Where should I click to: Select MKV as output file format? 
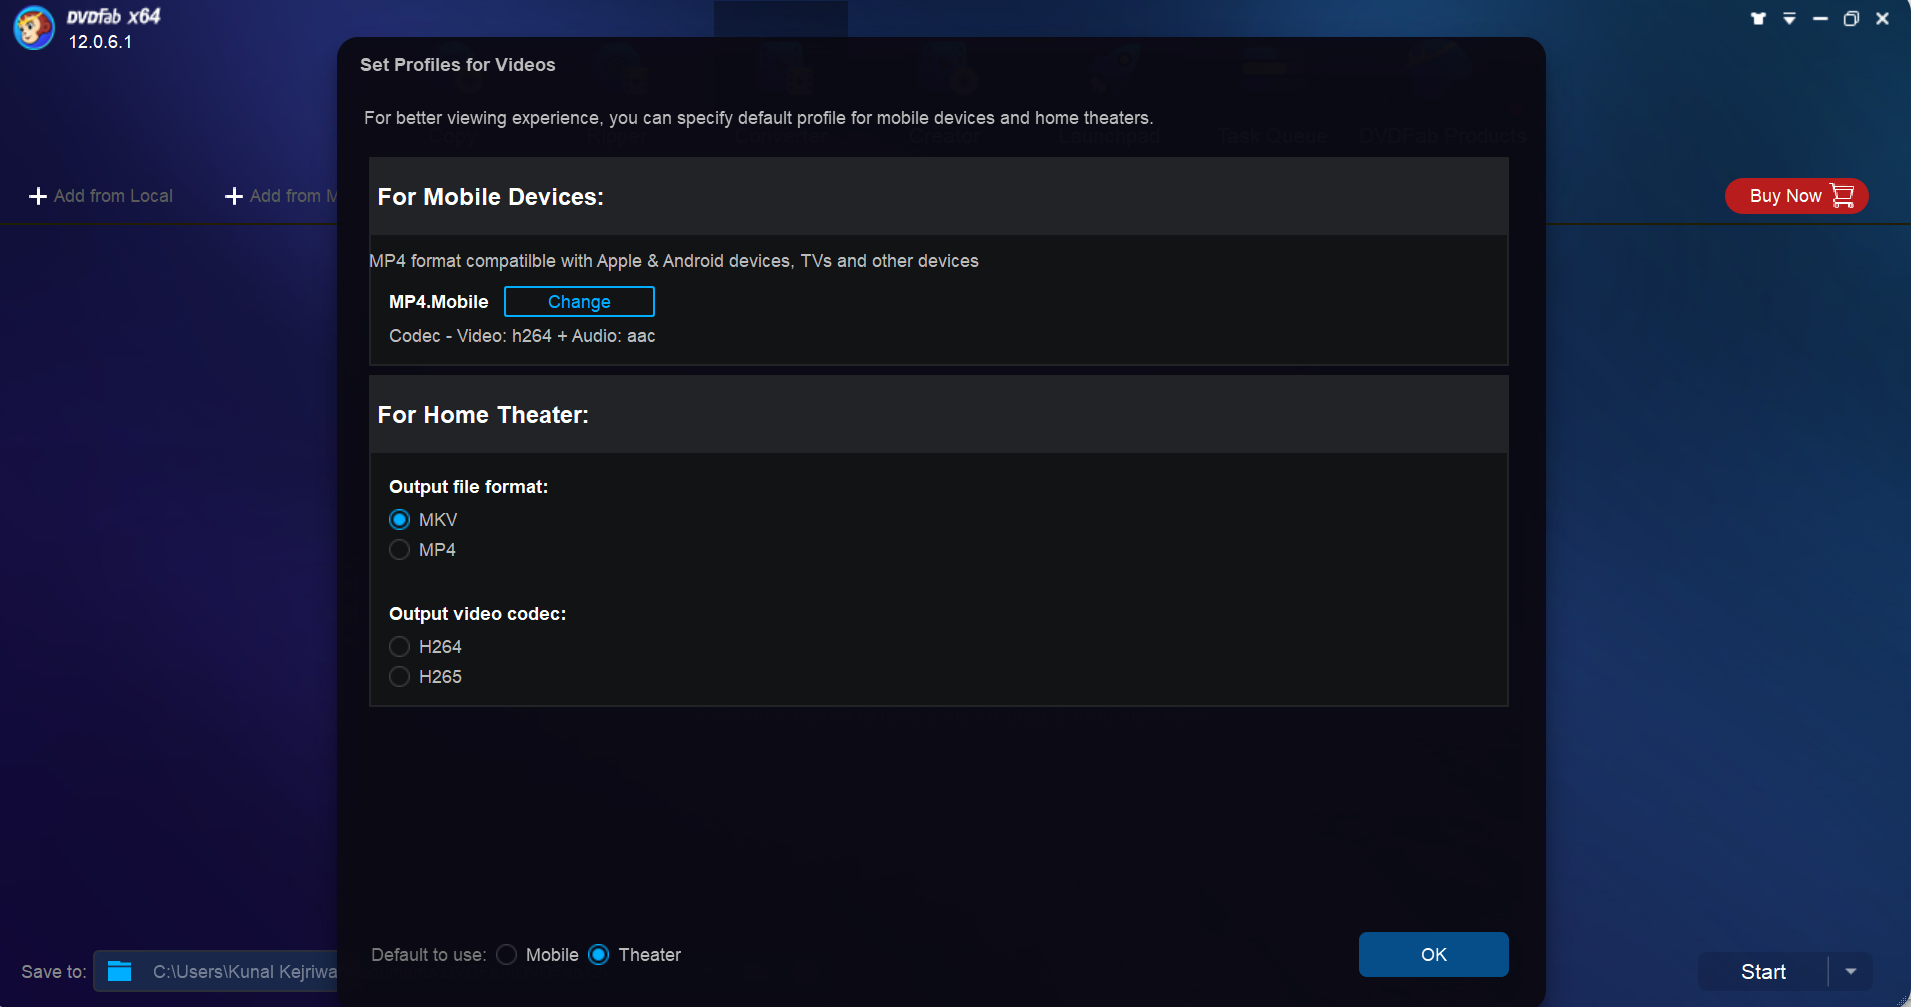[400, 520]
